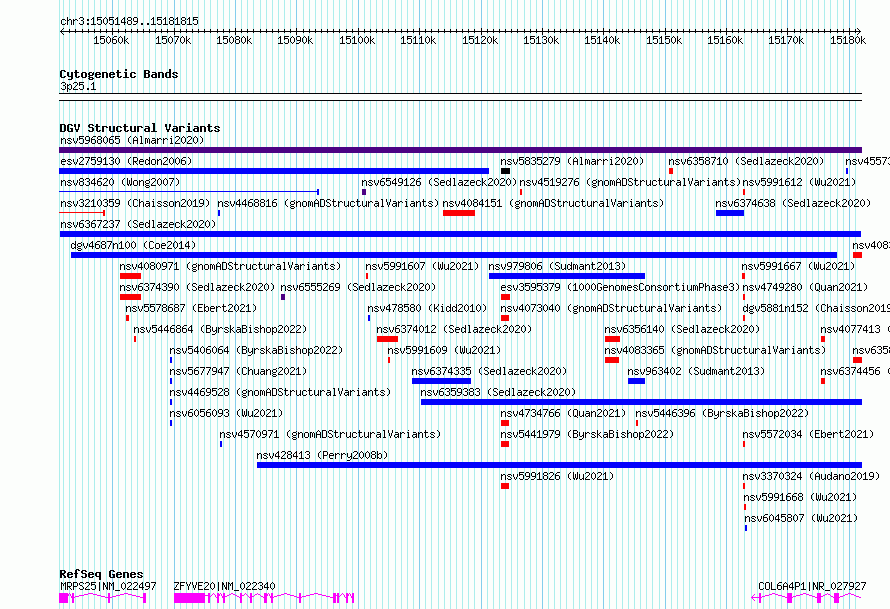This screenshot has height=609, width=890.
Task: Open nsv5991668 (Wu2021) label
Action: [800, 497]
